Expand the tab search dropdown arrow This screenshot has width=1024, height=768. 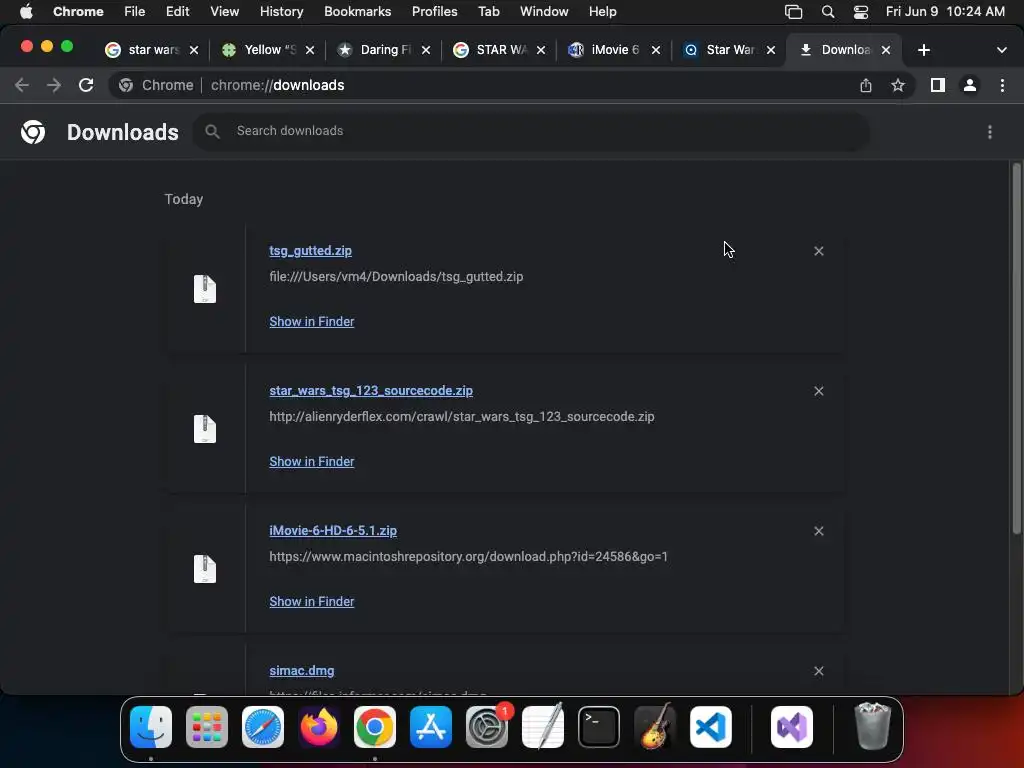click(1001, 50)
